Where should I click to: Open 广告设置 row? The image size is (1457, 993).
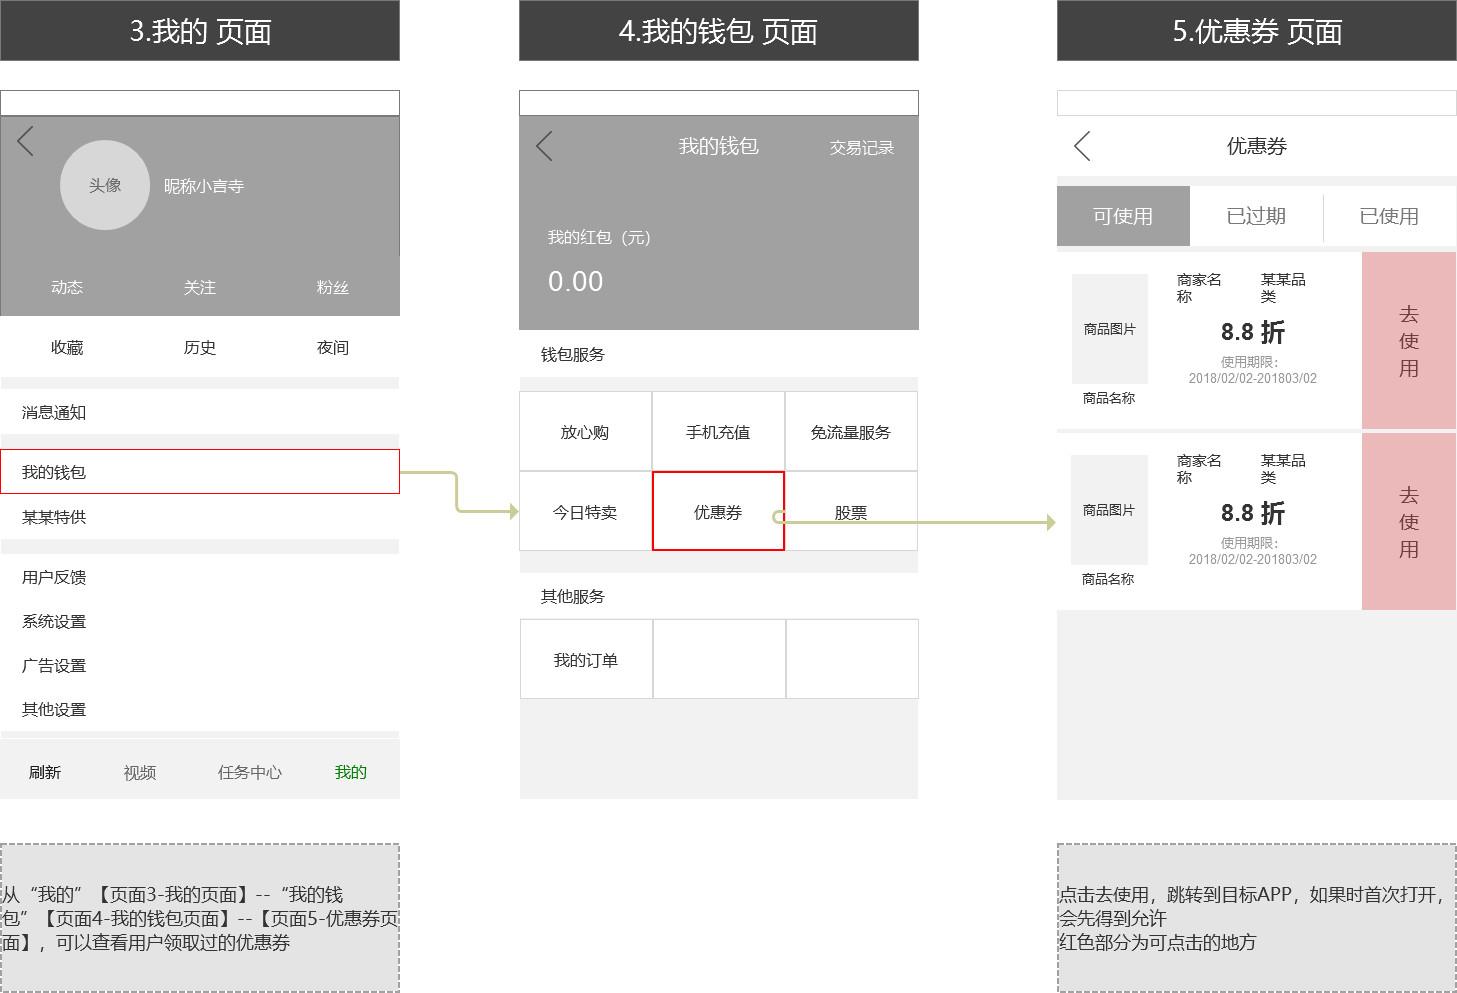(x=200, y=665)
